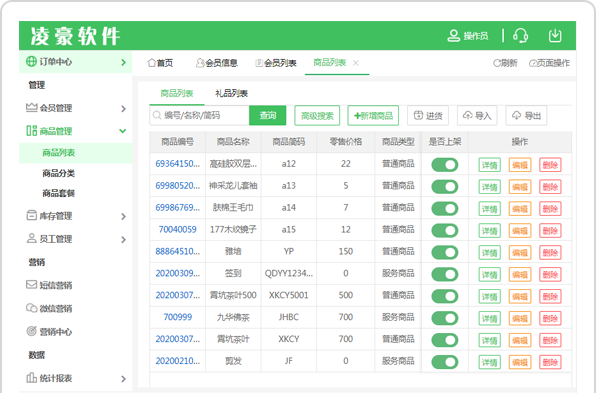This screenshot has width=596, height=393.
Task: Click the 短信营销 envelope icon
Action: (31, 285)
